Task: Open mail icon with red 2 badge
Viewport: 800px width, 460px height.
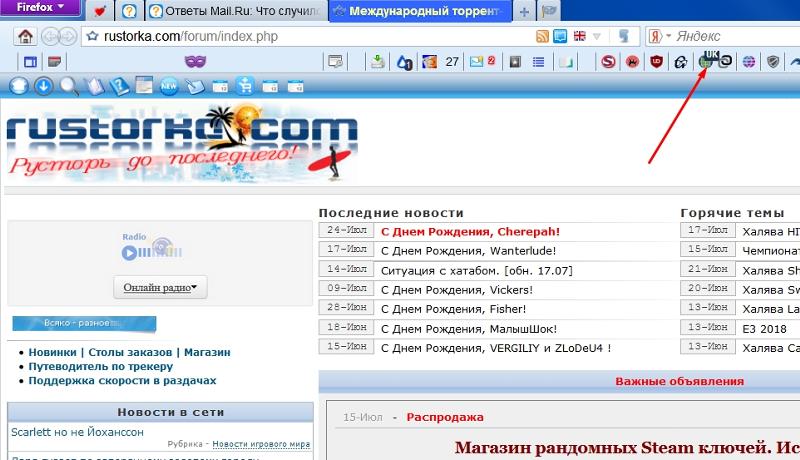Action: coord(482,62)
